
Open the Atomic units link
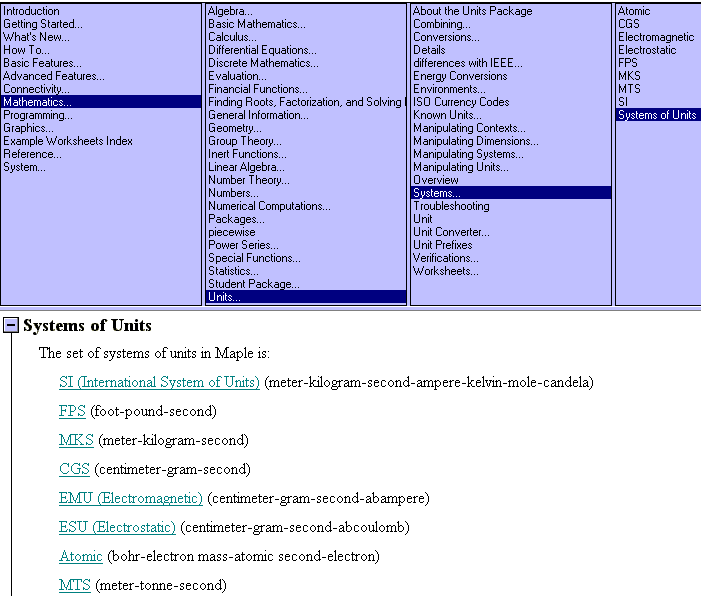(80, 556)
